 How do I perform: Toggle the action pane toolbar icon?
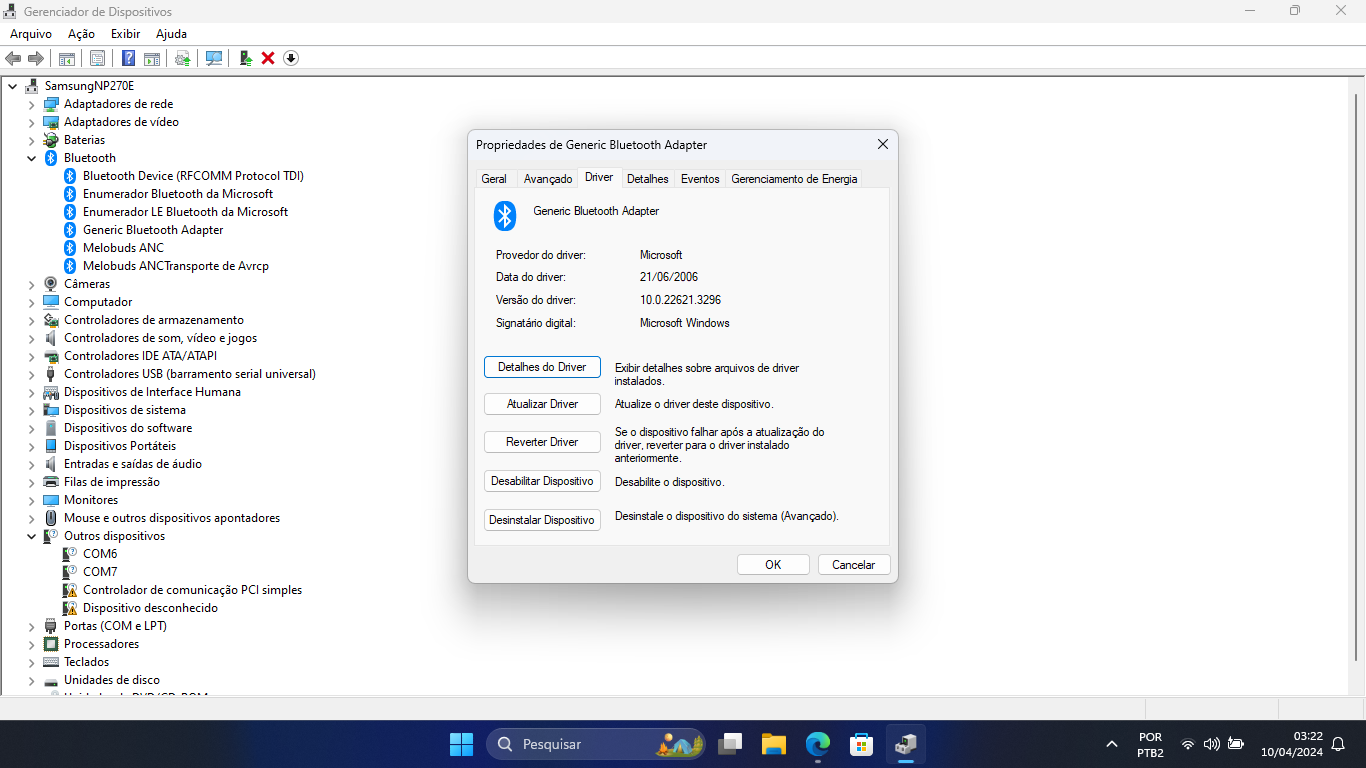point(152,58)
